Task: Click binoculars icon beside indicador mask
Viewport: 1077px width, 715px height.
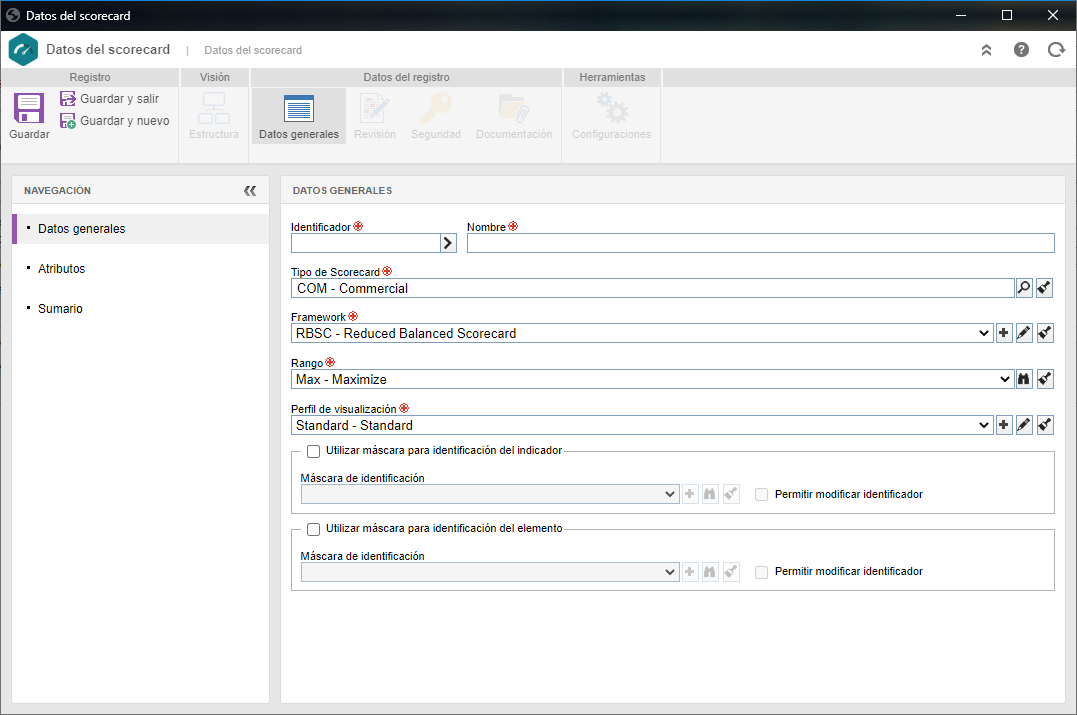Action: (x=710, y=494)
